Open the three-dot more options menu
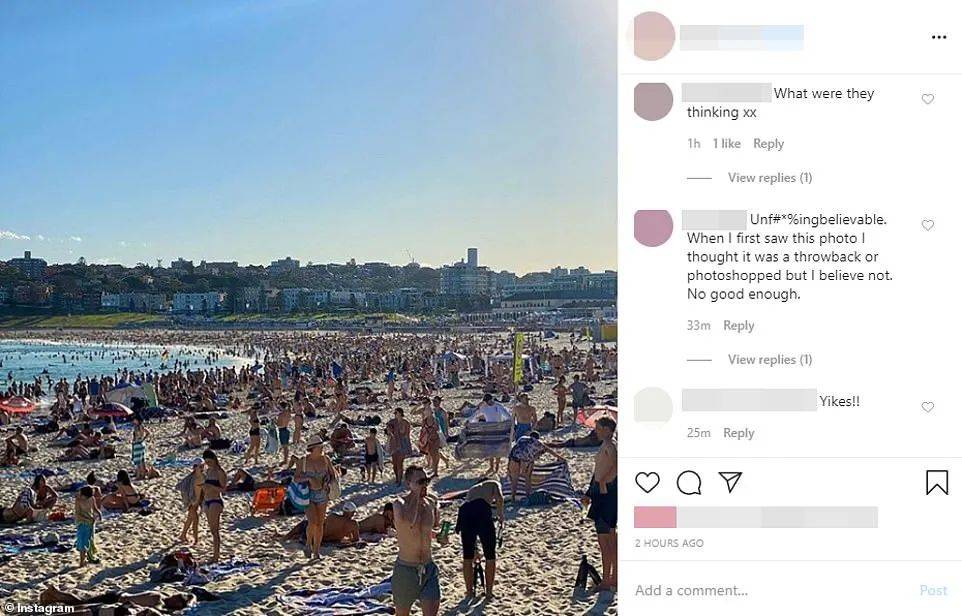Image resolution: width=962 pixels, height=616 pixels. (939, 37)
